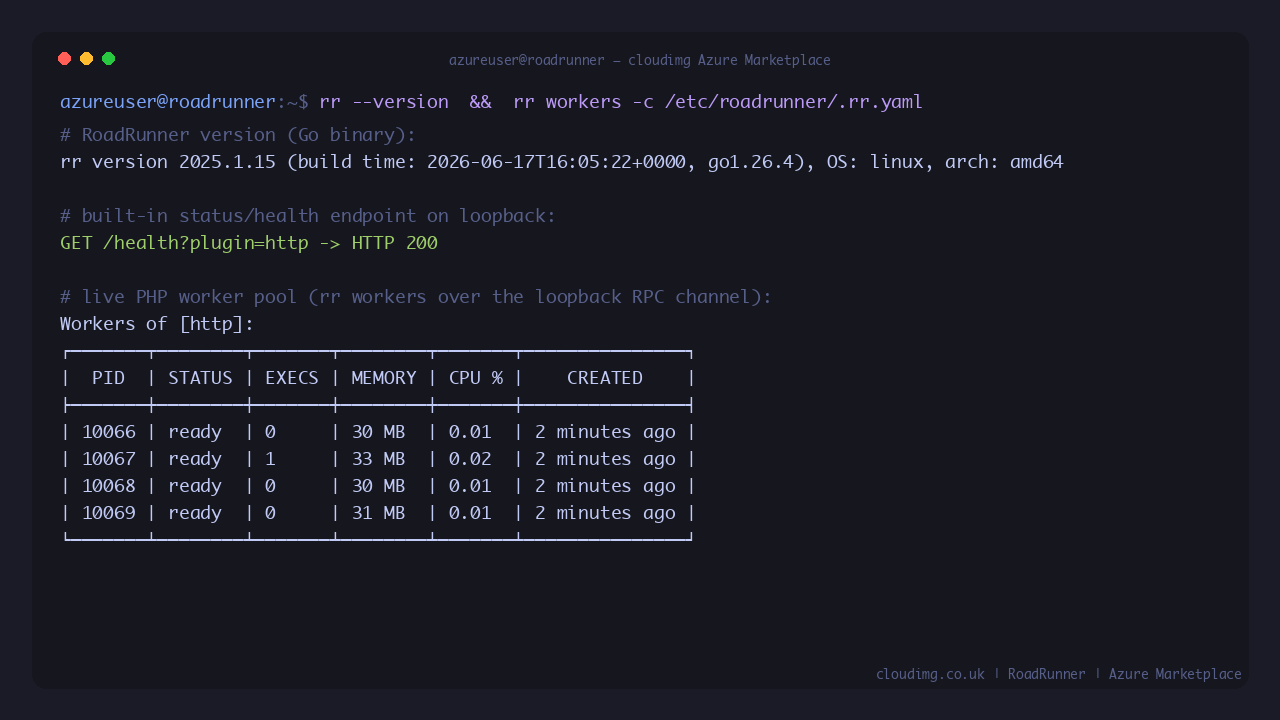Click the ready status of worker 10068
1280x720 pixels.
195,486
